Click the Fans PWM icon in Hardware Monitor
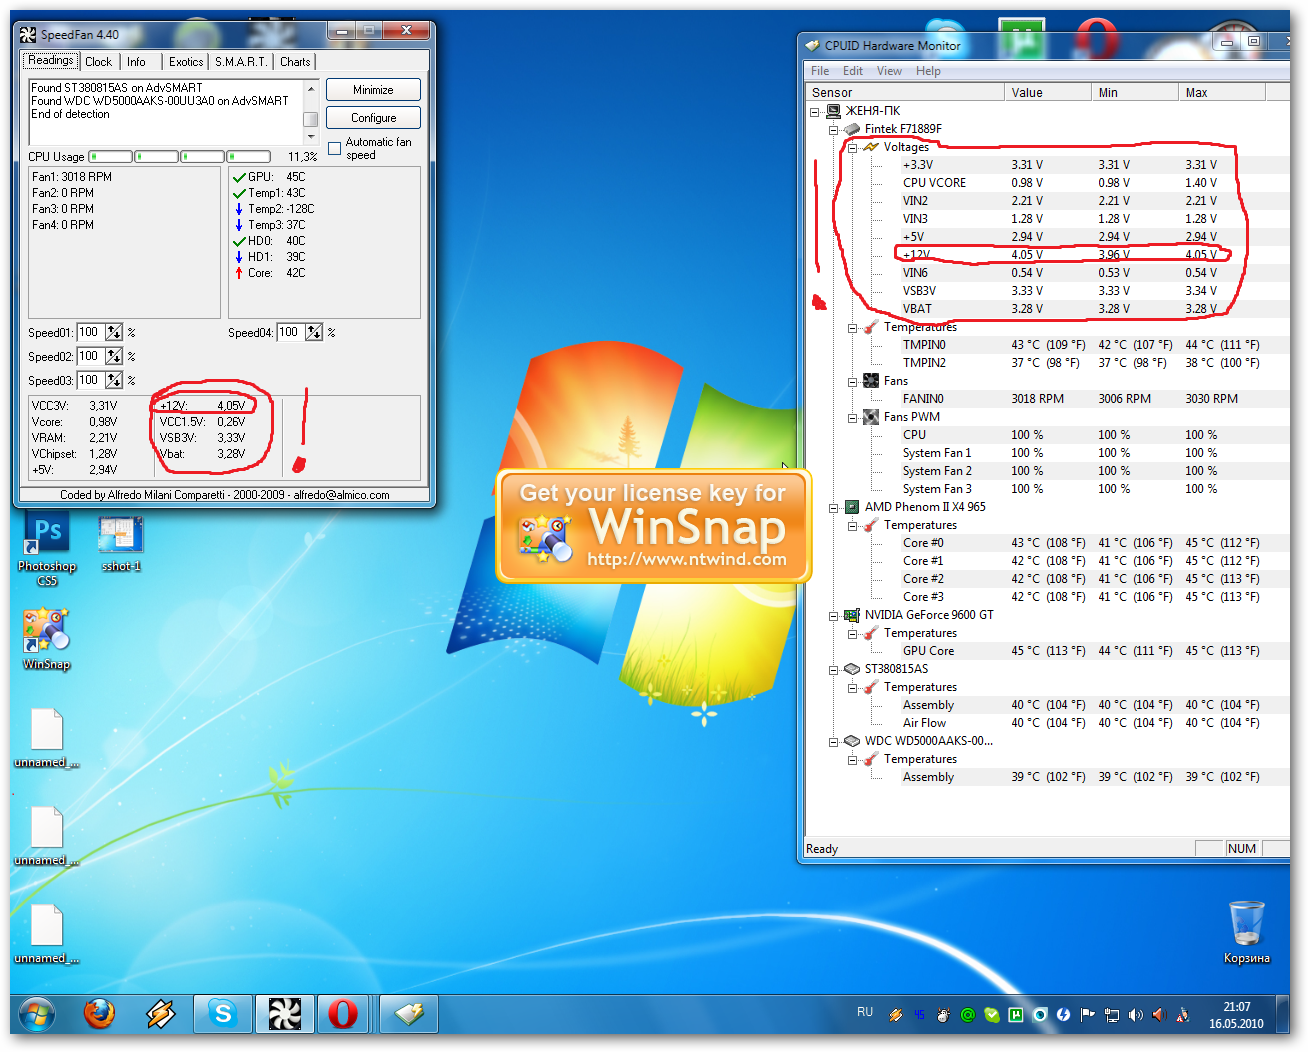Viewport: 1308px width, 1052px height. (x=871, y=417)
